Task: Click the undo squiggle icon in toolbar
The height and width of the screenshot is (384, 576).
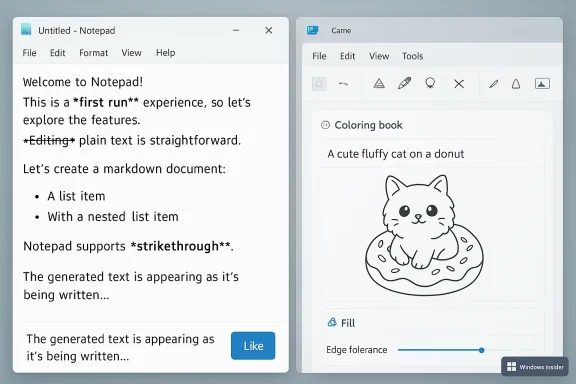Action: click(x=343, y=84)
